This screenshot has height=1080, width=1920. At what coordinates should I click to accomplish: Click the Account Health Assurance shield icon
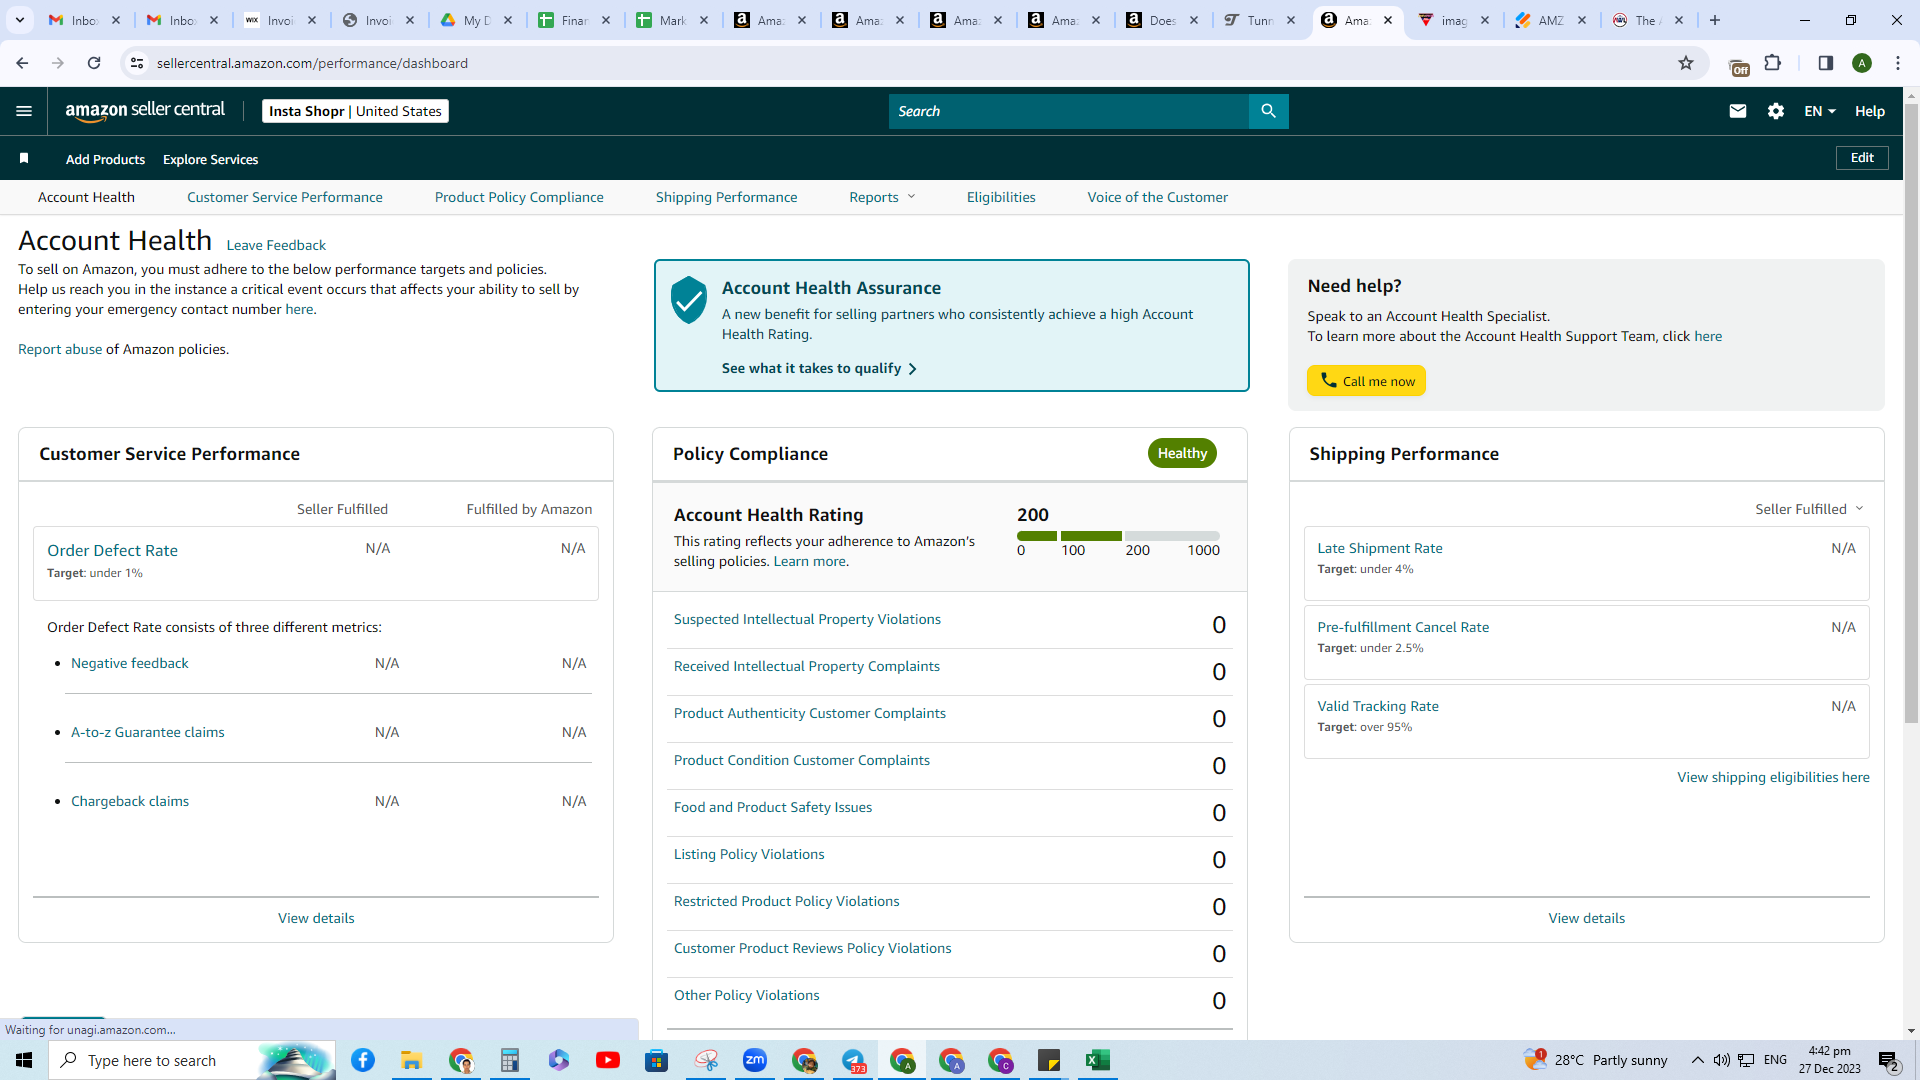(689, 300)
